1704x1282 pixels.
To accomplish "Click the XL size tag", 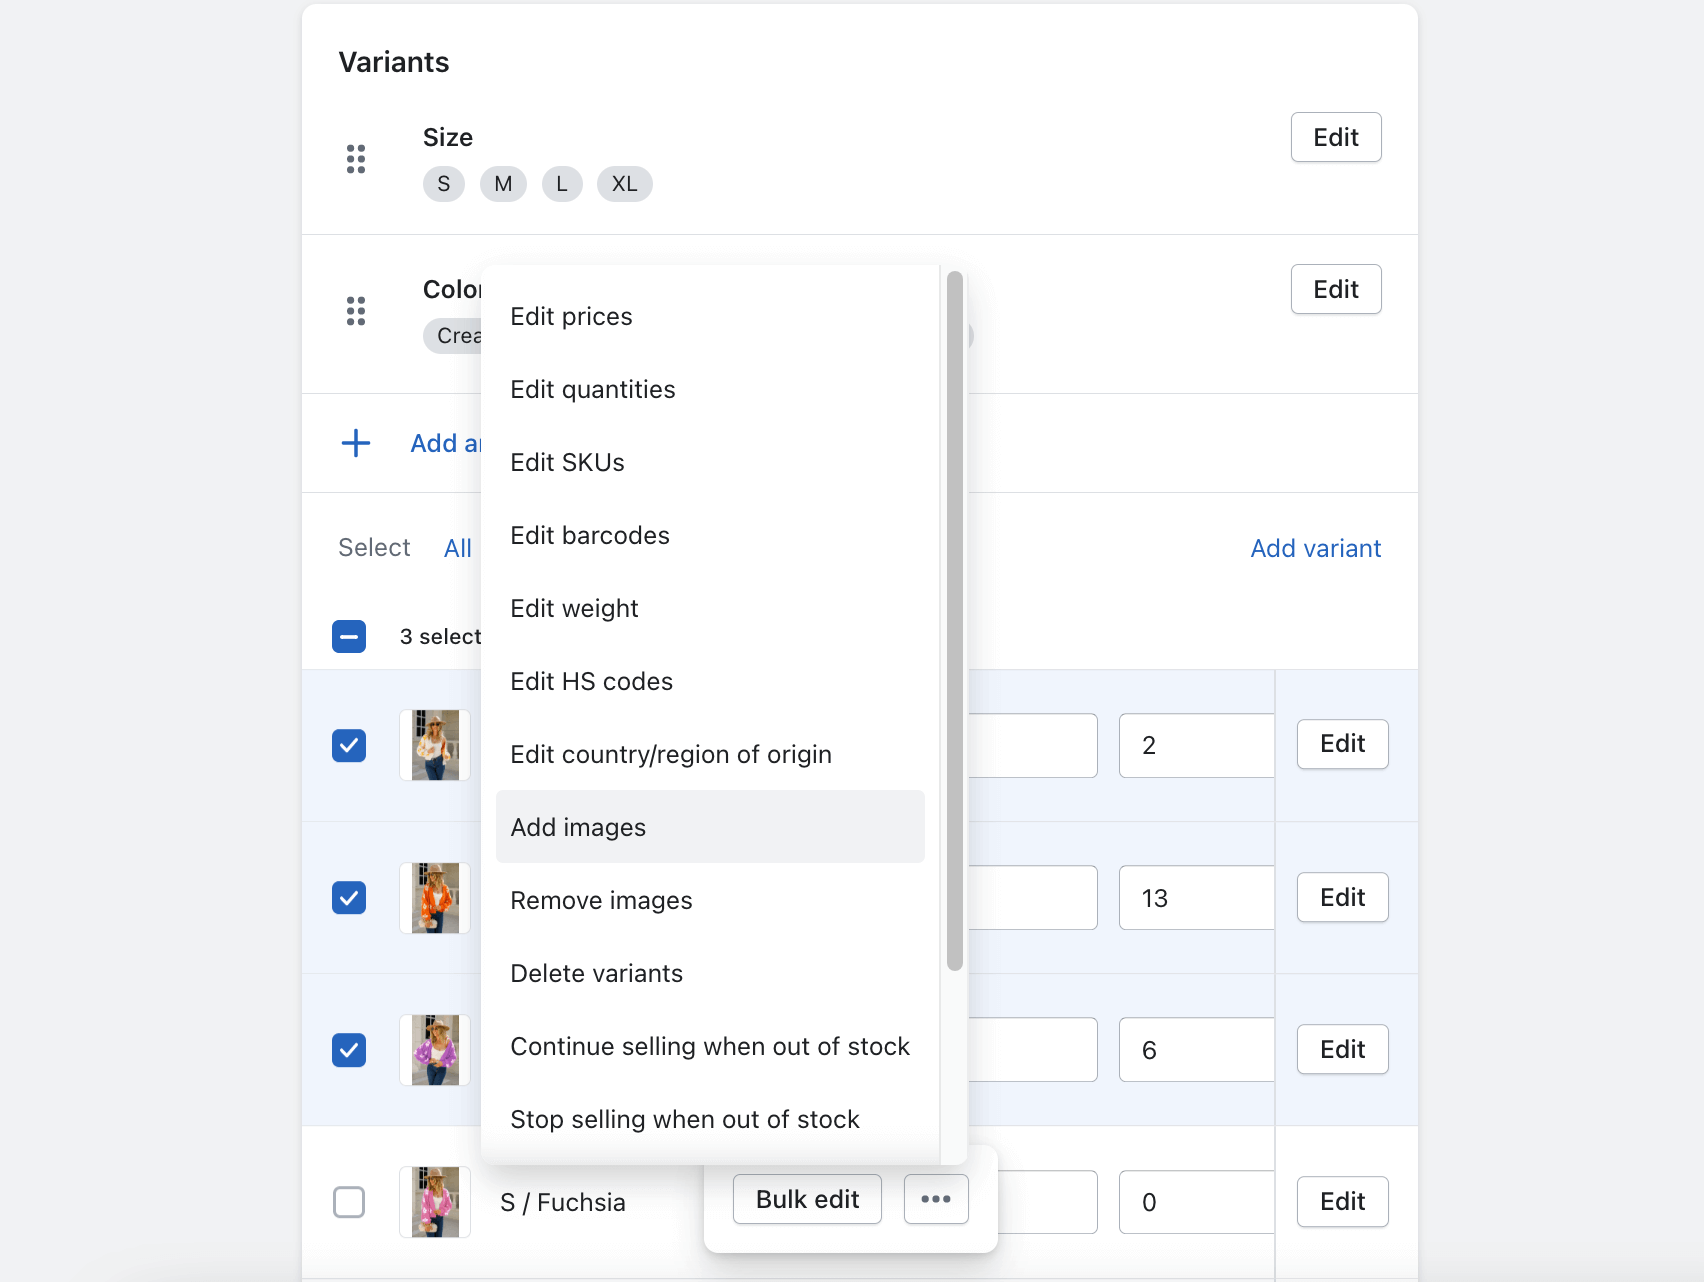I will (625, 184).
